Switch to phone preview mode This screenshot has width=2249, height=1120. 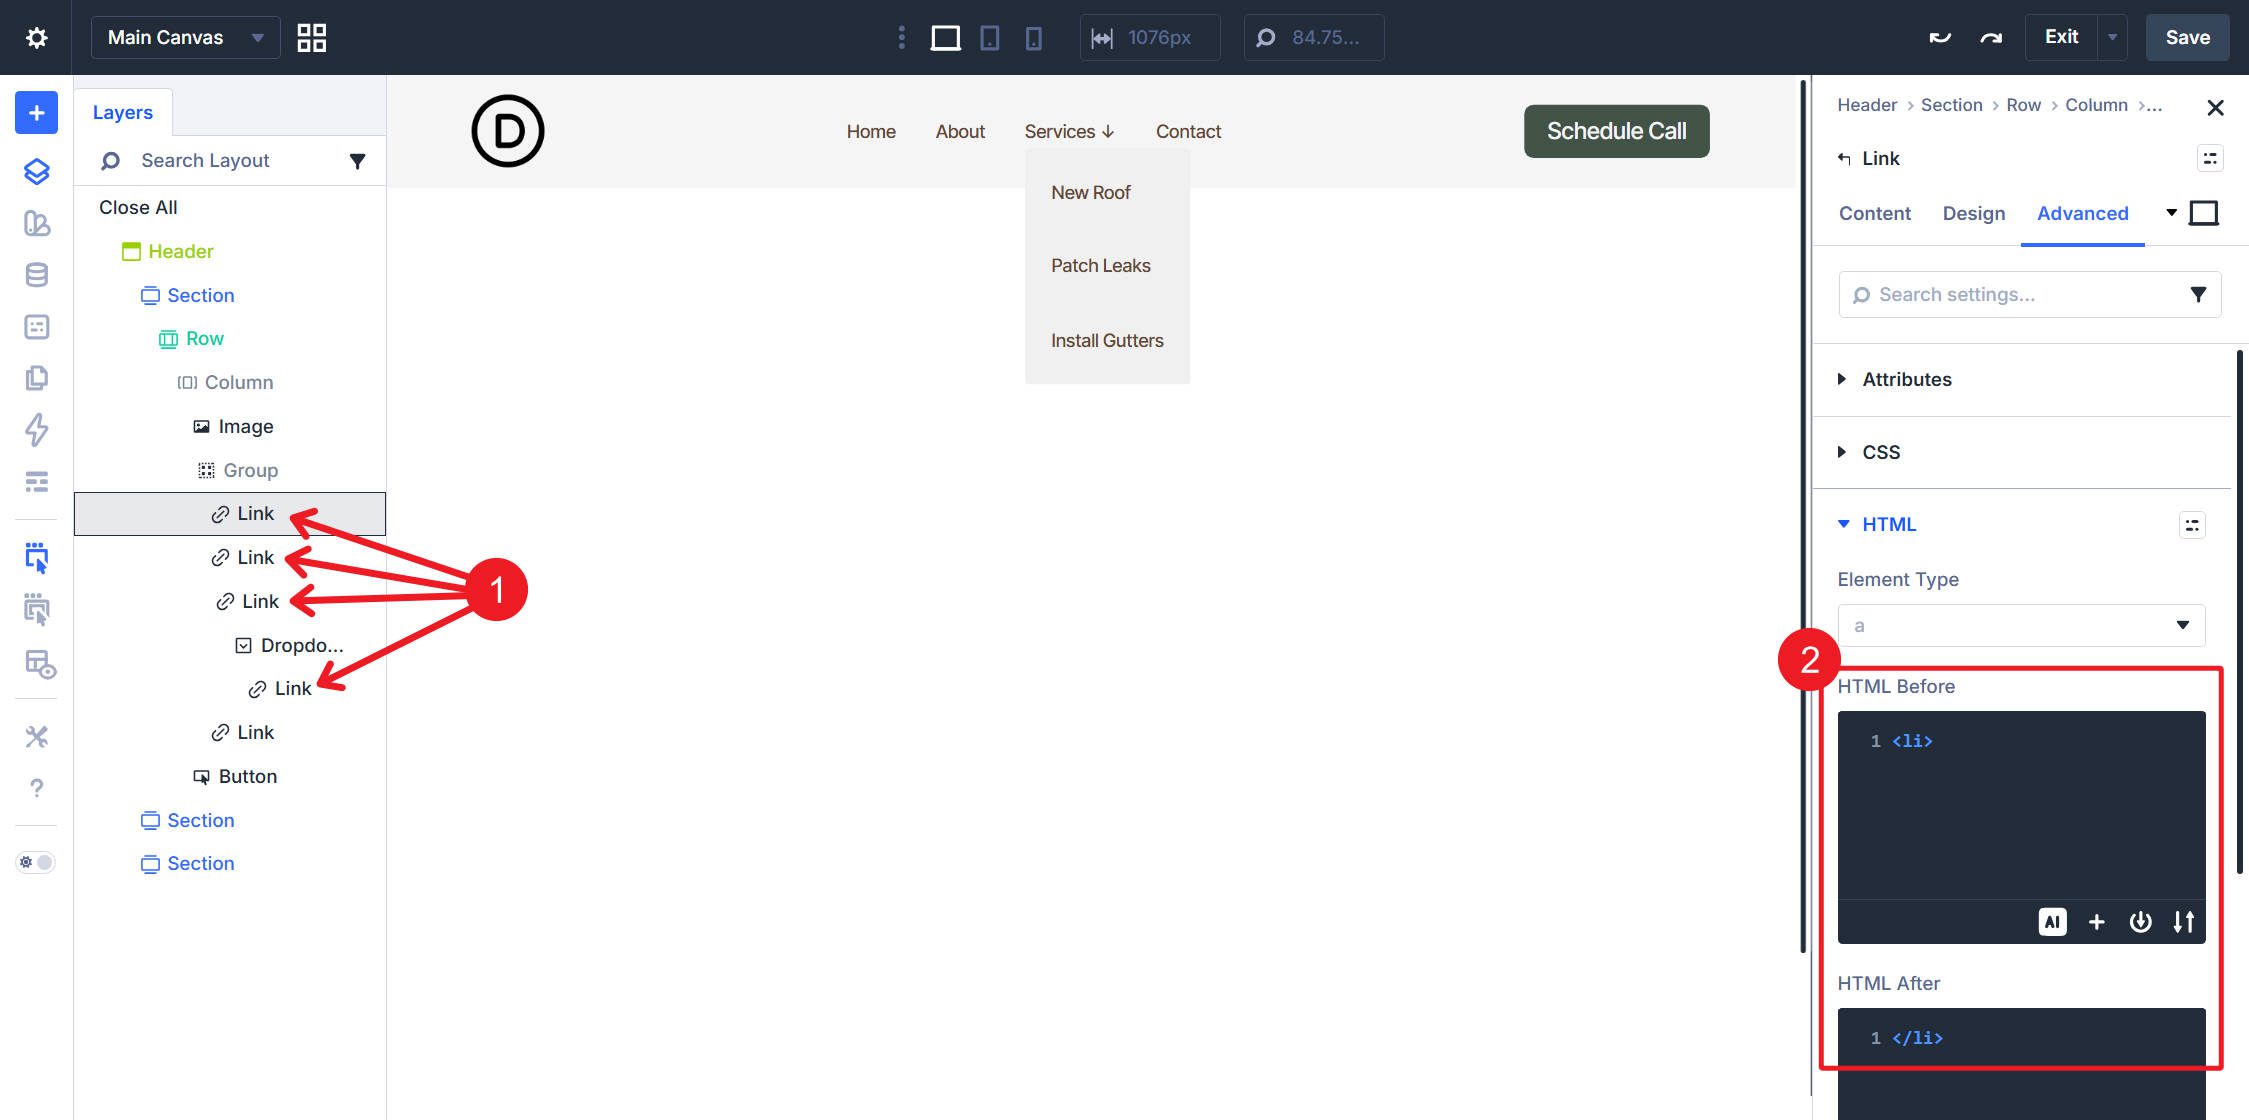(1034, 37)
